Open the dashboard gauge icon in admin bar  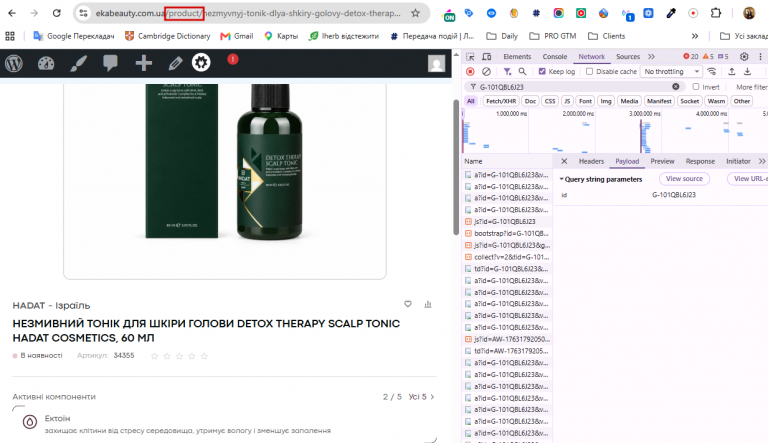click(x=46, y=63)
